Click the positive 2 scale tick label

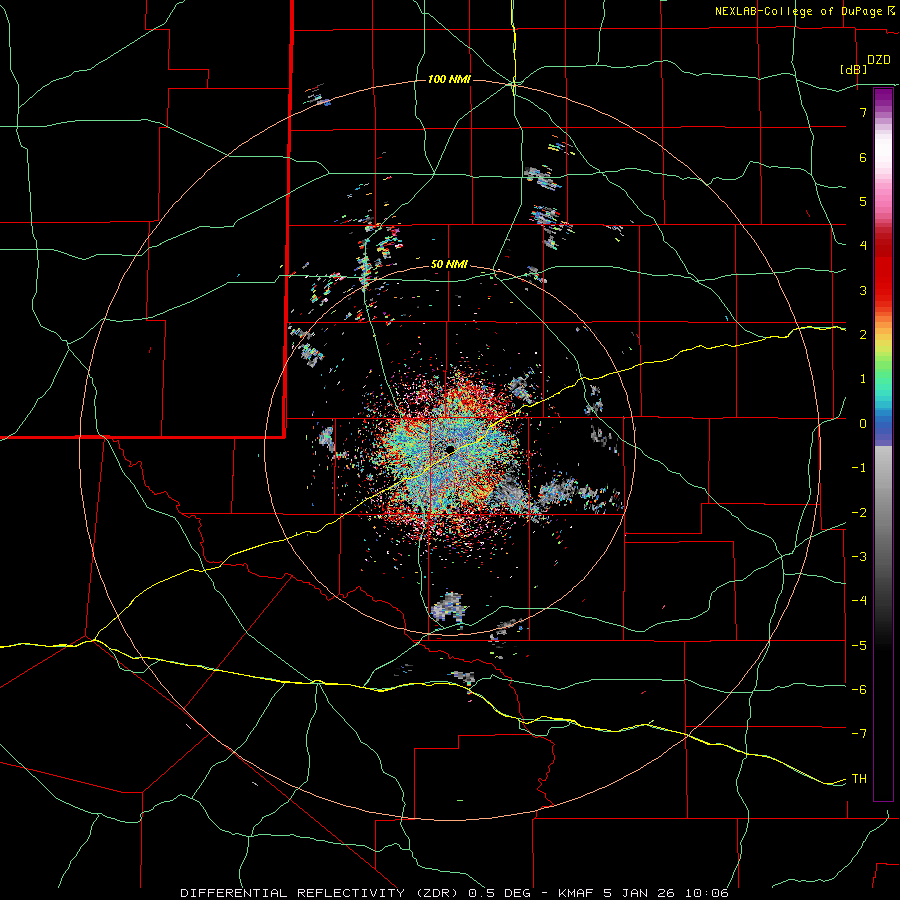(863, 335)
